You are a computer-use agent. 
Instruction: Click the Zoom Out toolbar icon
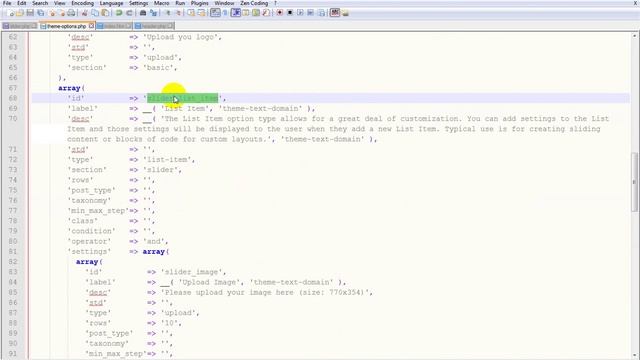179,13
